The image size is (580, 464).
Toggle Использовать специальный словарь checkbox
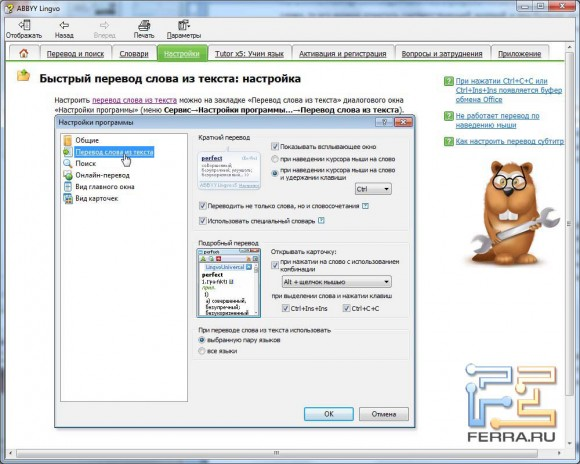tap(203, 221)
